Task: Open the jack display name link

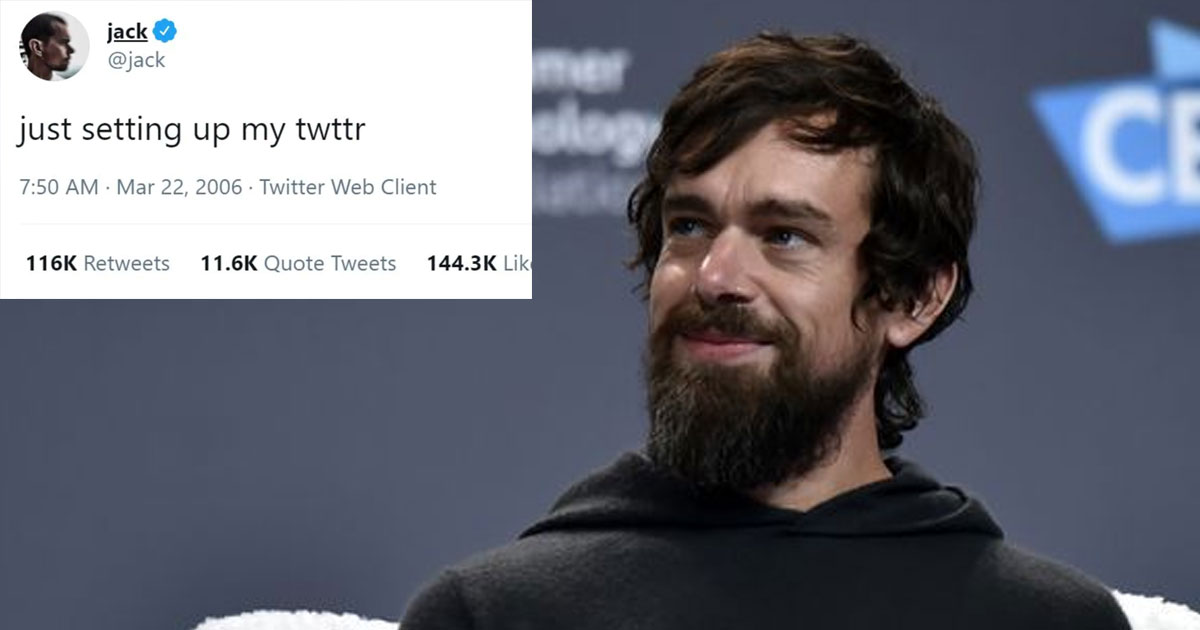Action: coord(127,32)
